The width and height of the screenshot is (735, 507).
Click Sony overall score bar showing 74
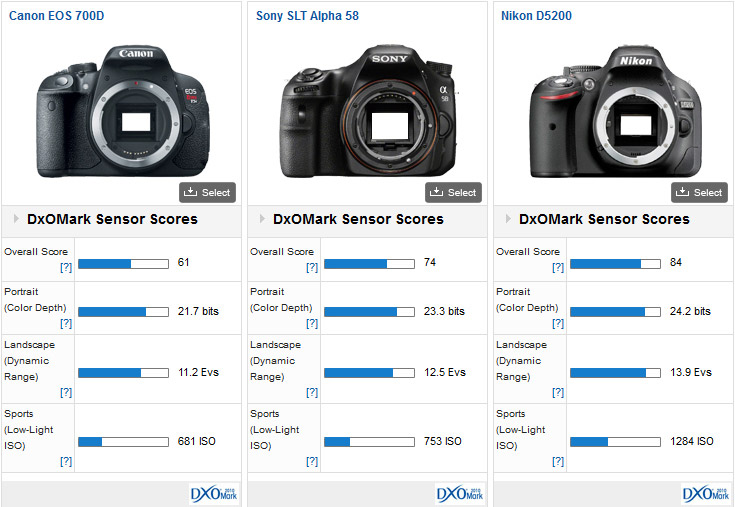369,264
